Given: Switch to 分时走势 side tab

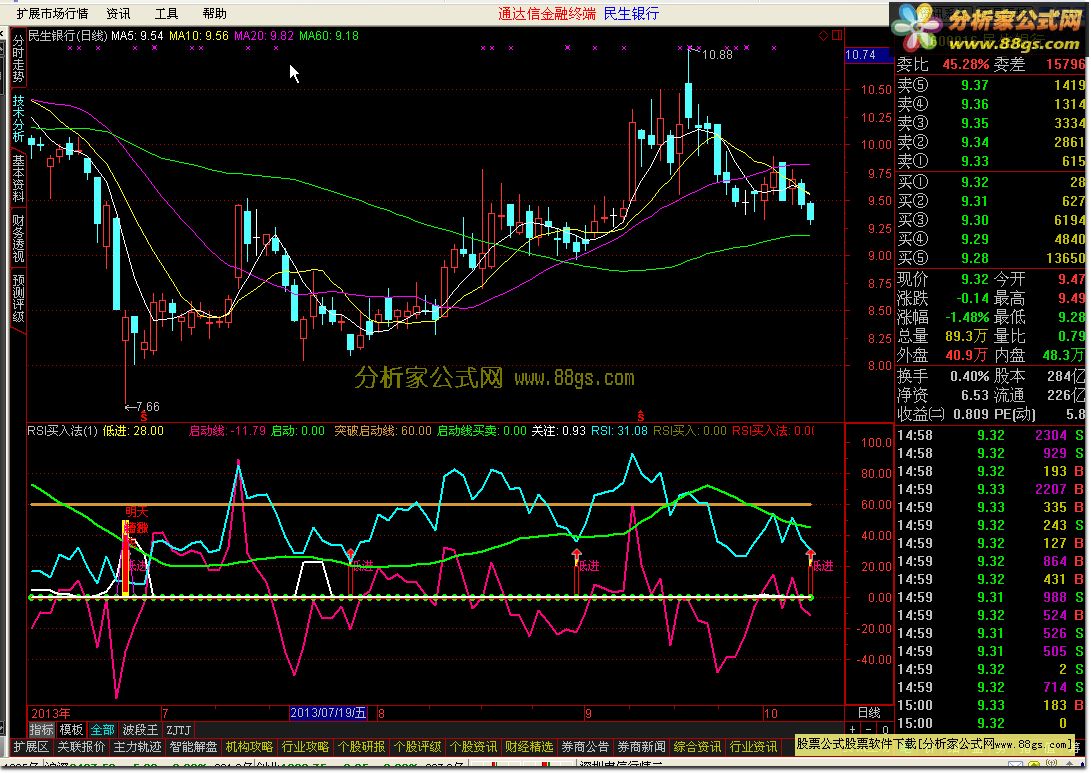Looking at the screenshot, I should coord(17,58).
